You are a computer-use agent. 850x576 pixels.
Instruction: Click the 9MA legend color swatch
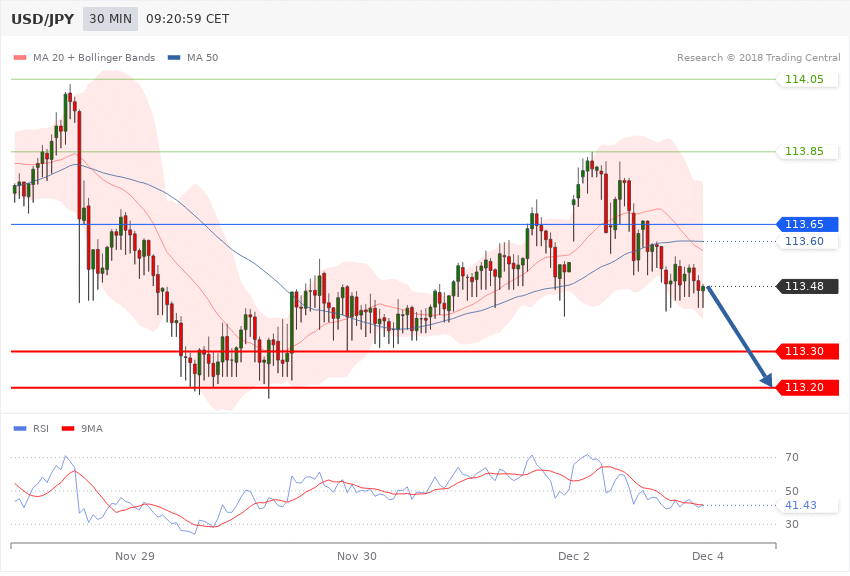click(x=68, y=429)
